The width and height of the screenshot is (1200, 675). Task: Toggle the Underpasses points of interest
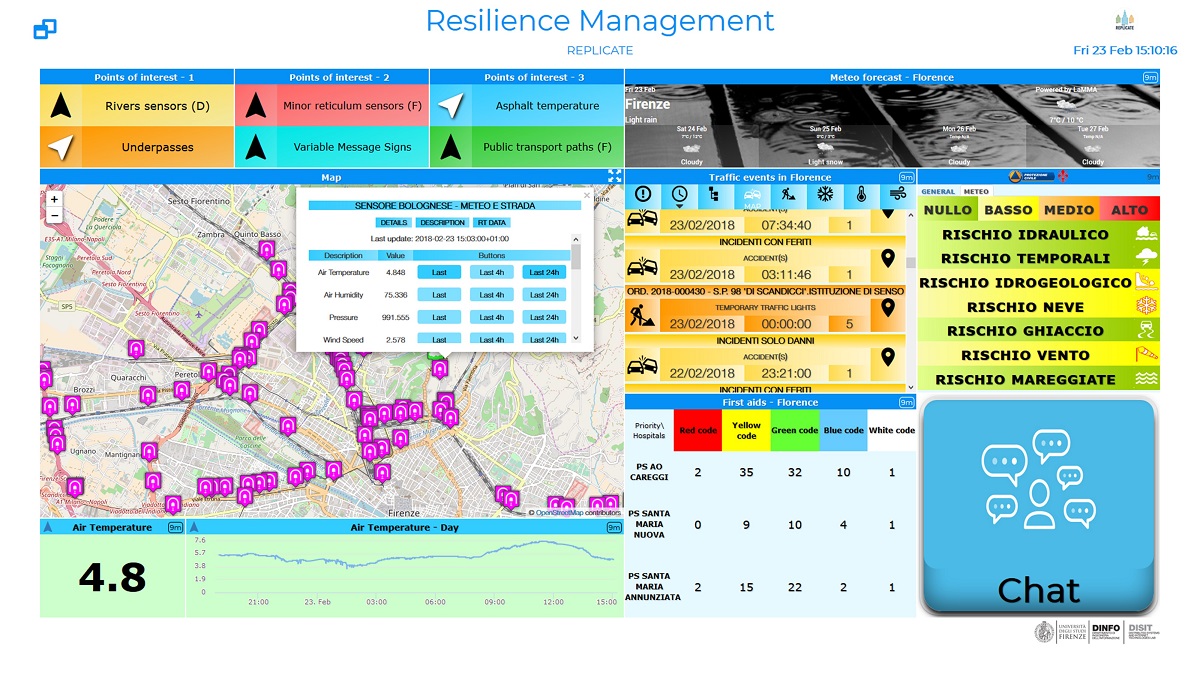[x=137, y=147]
